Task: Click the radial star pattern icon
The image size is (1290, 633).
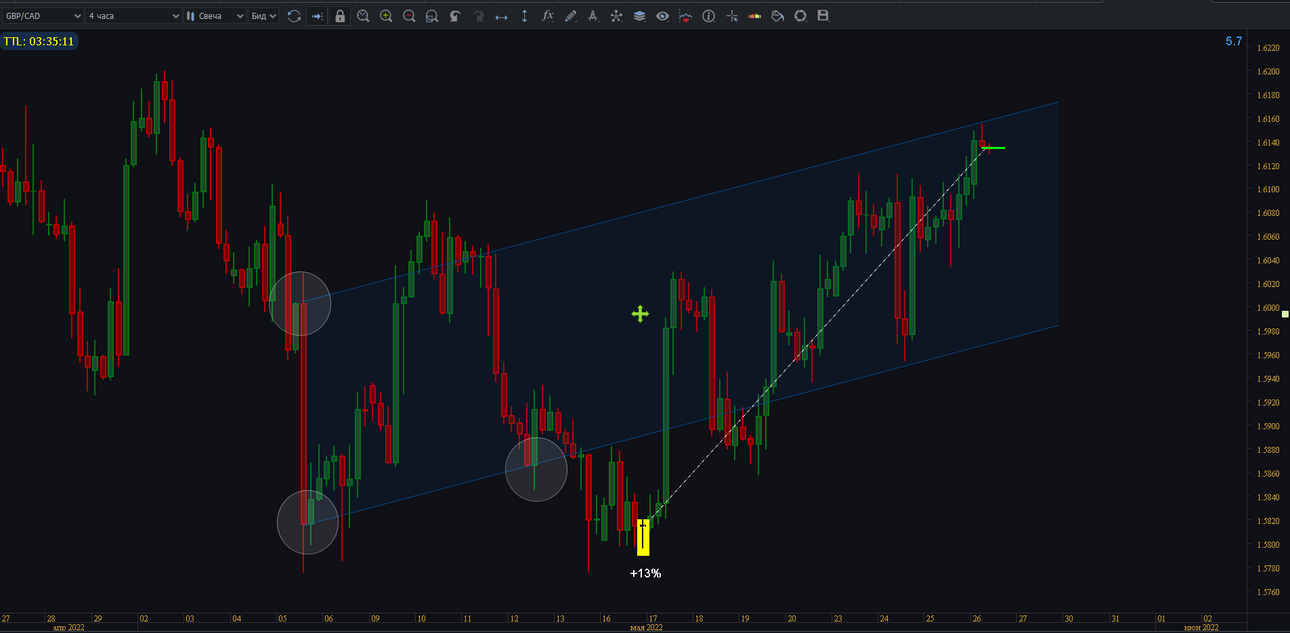Action: [616, 16]
